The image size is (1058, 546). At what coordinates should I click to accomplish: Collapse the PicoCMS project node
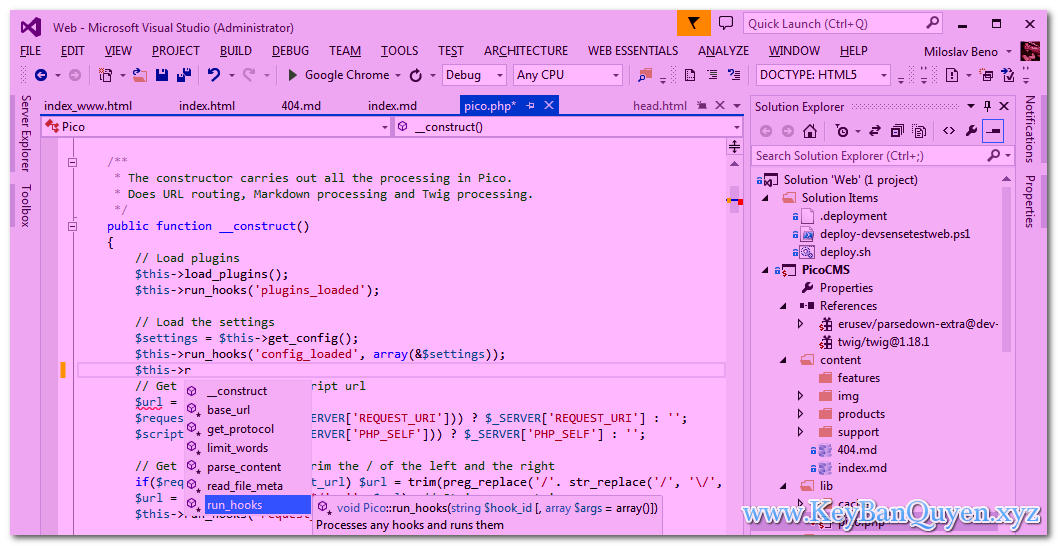(x=765, y=271)
